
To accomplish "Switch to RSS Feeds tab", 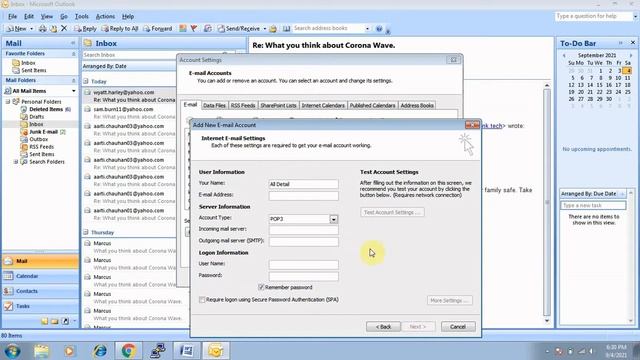I will 243,105.
